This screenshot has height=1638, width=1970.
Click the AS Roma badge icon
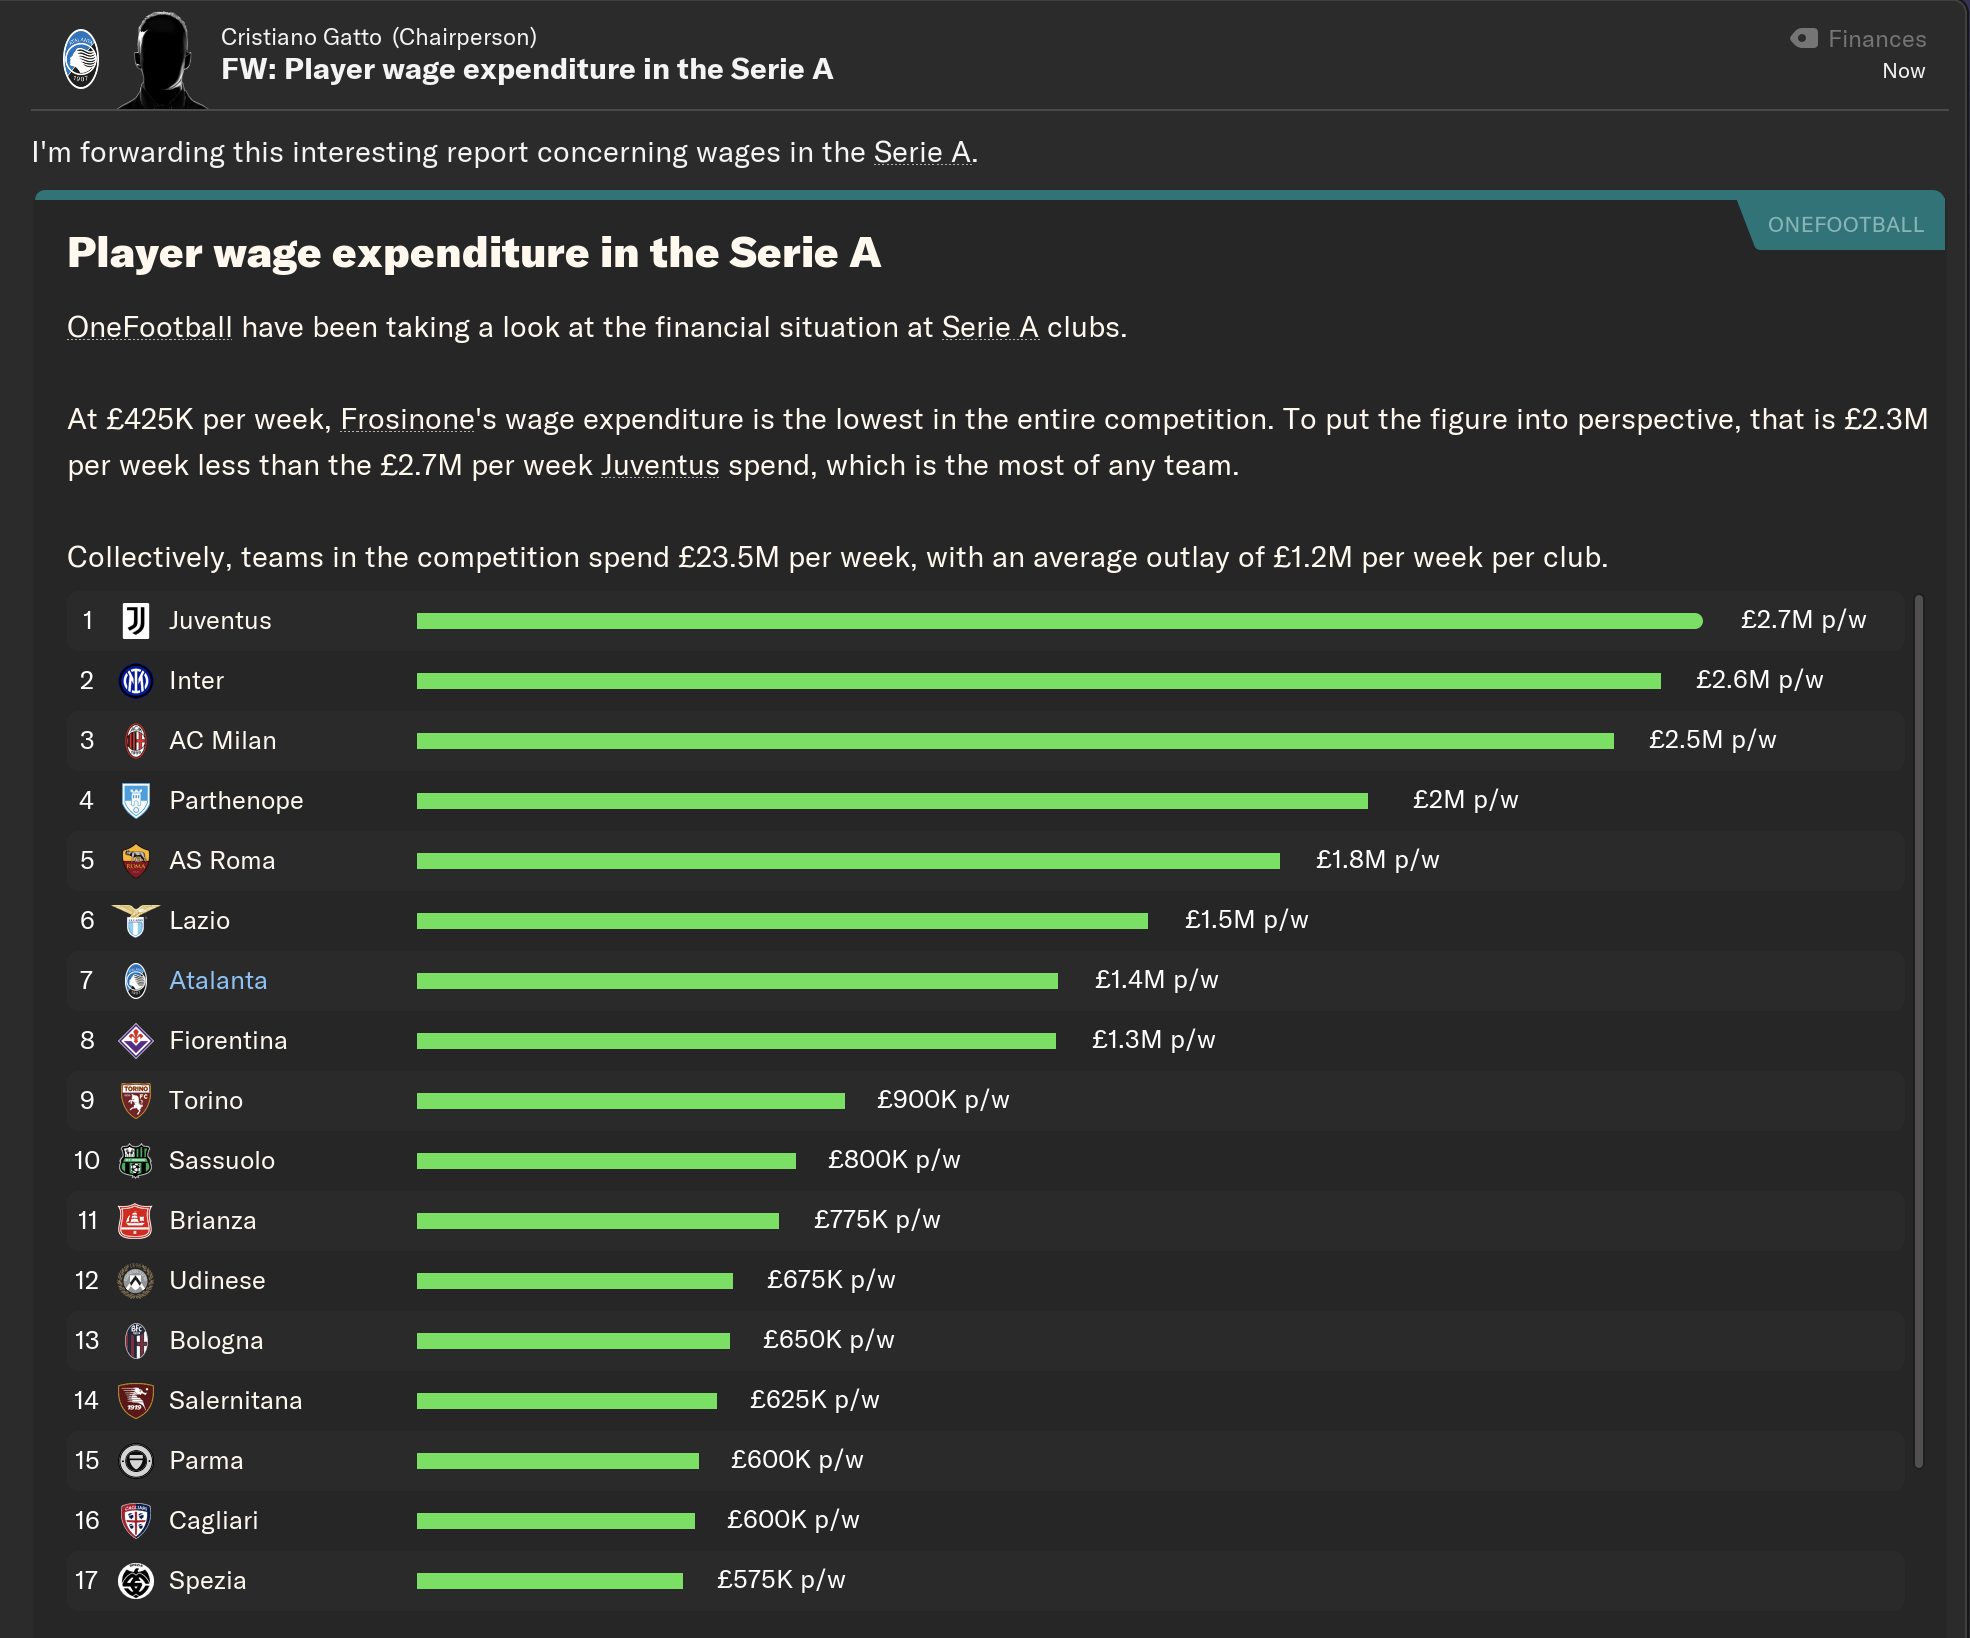coord(136,861)
